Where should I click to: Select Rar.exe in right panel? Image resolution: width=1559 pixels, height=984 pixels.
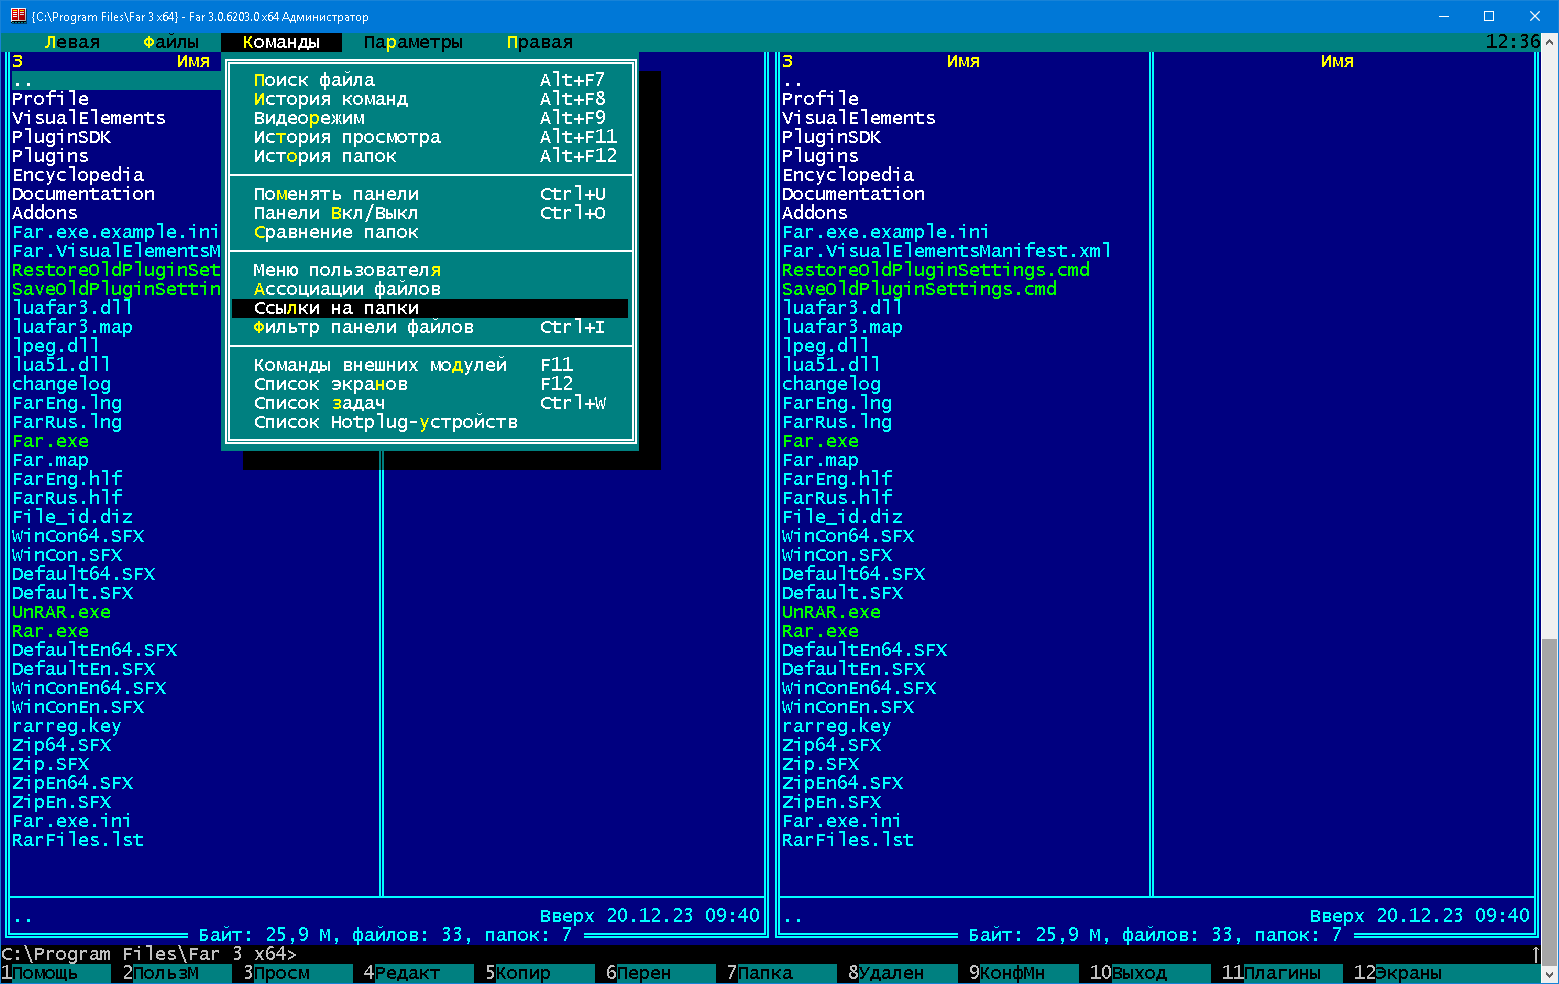pos(820,631)
